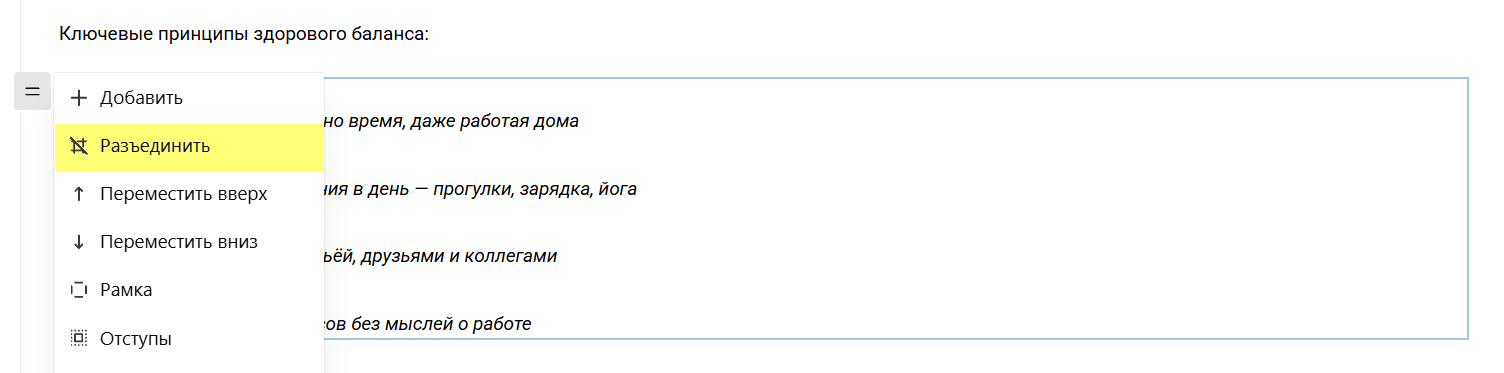This screenshot has height=373, width=1504.
Task: Click the heading text Ключевые принципы здорового баланса
Action: [x=244, y=34]
